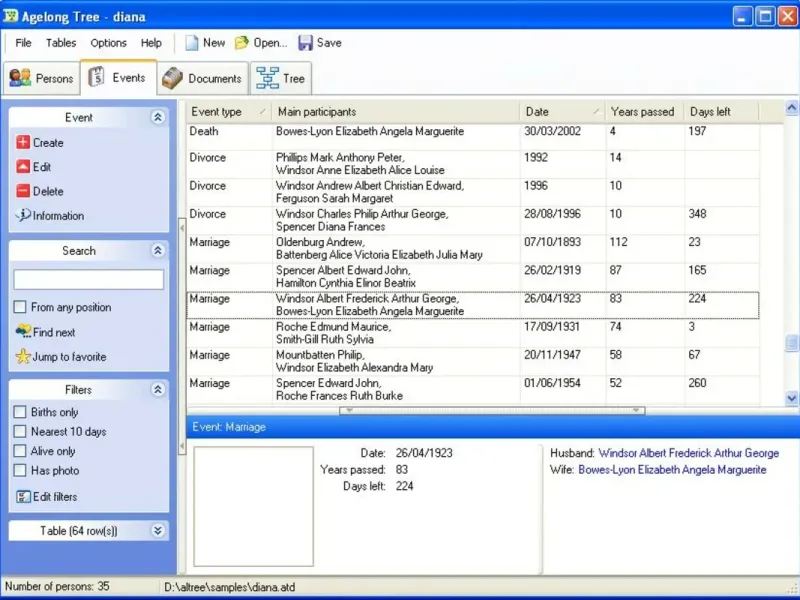Click the search text field
The height and width of the screenshot is (600, 800).
(x=89, y=280)
